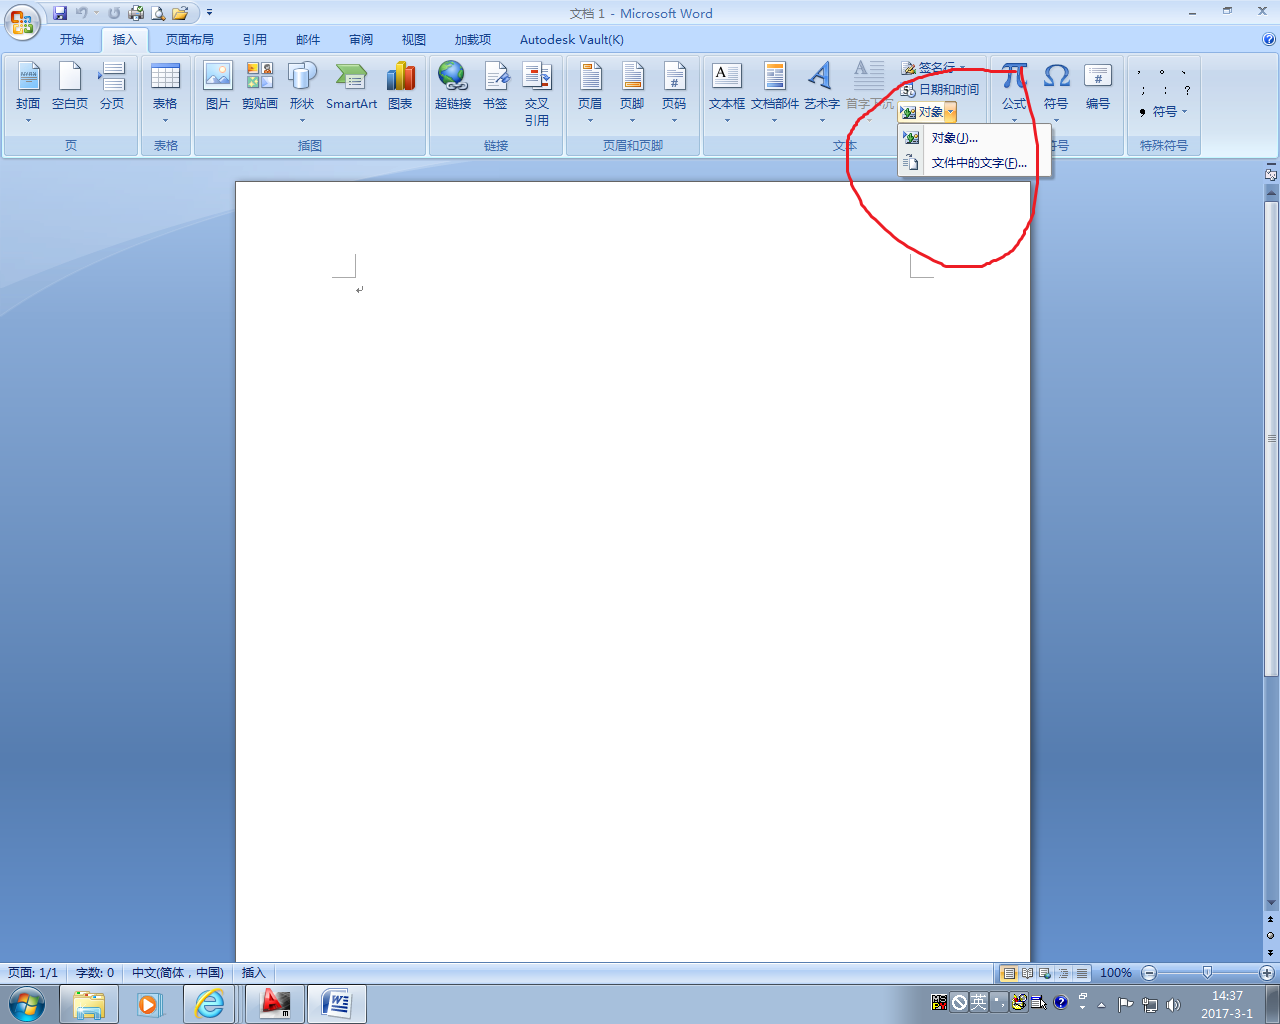
Task: Click the page count 页面: 1/1
Action: (x=33, y=973)
